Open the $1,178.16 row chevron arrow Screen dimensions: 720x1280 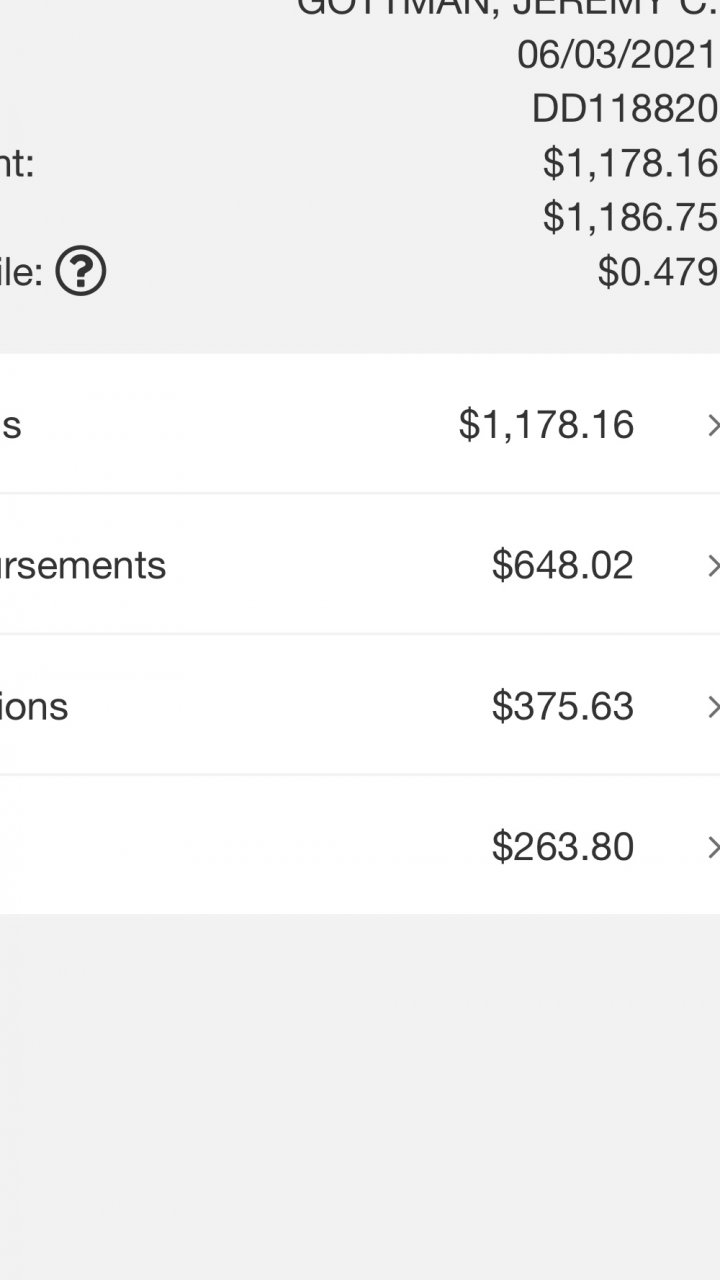click(712, 425)
